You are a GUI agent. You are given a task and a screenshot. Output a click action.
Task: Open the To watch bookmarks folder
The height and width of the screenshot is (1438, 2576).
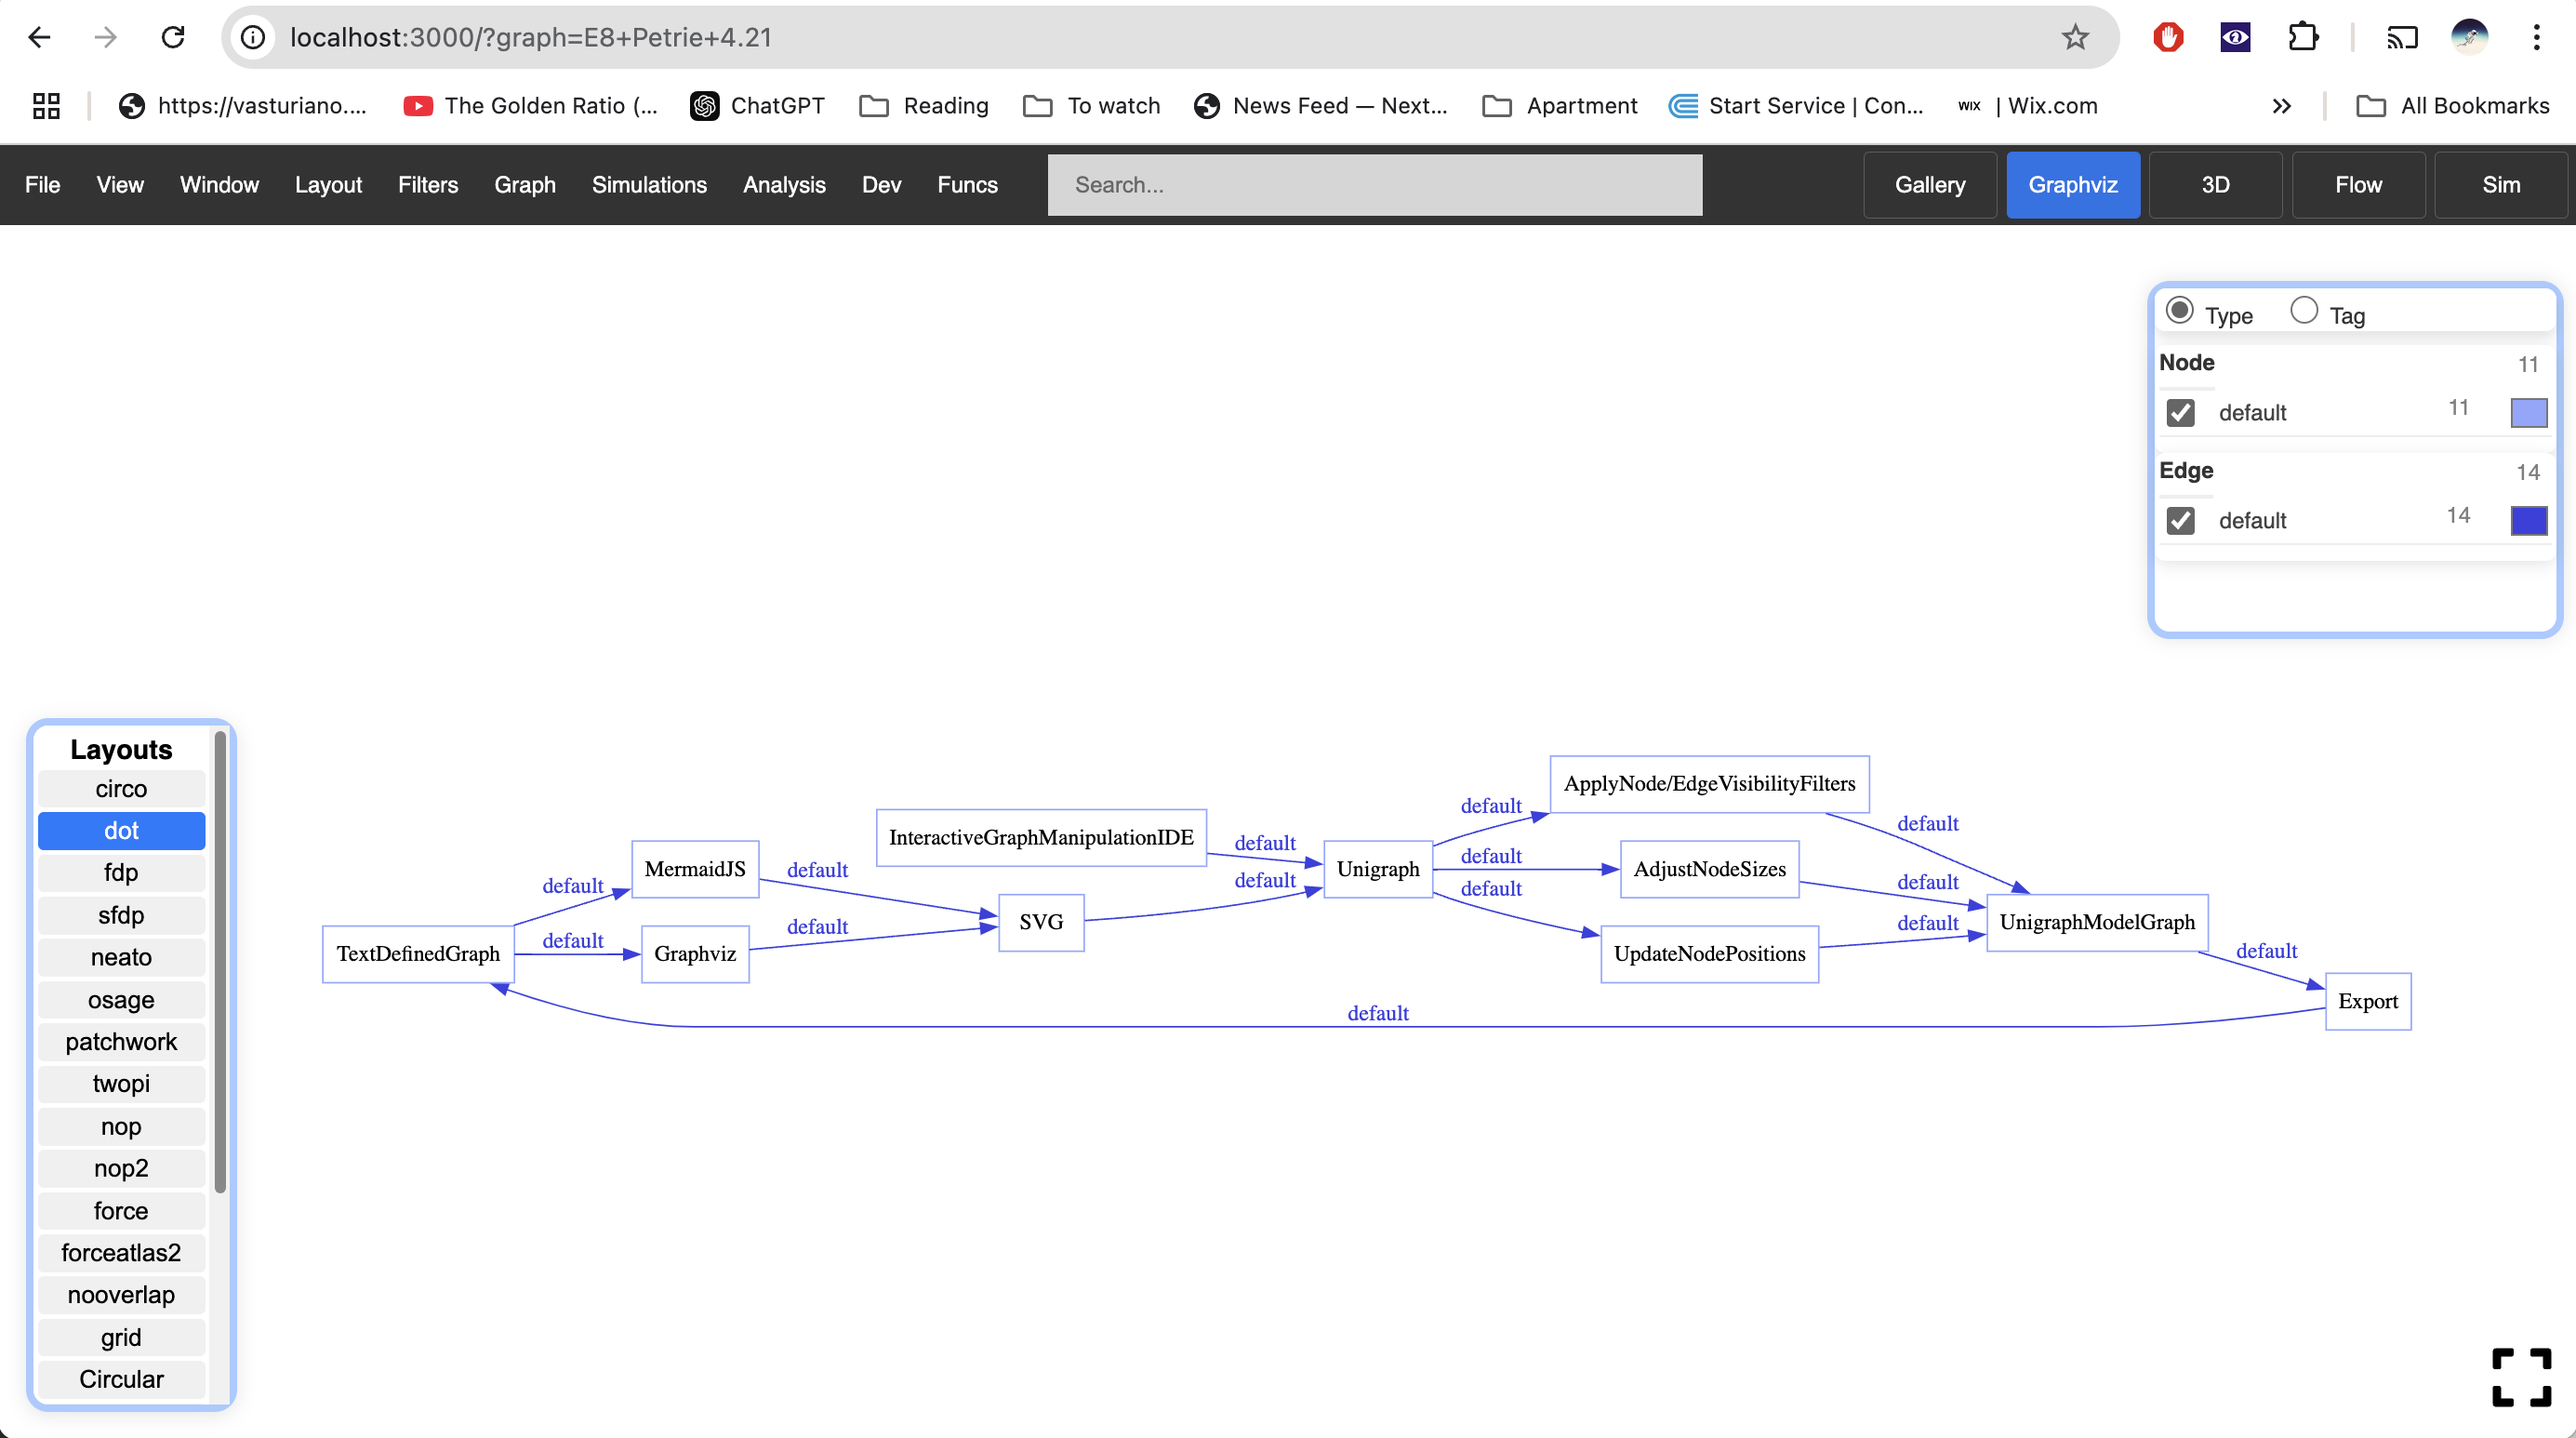(x=1091, y=106)
